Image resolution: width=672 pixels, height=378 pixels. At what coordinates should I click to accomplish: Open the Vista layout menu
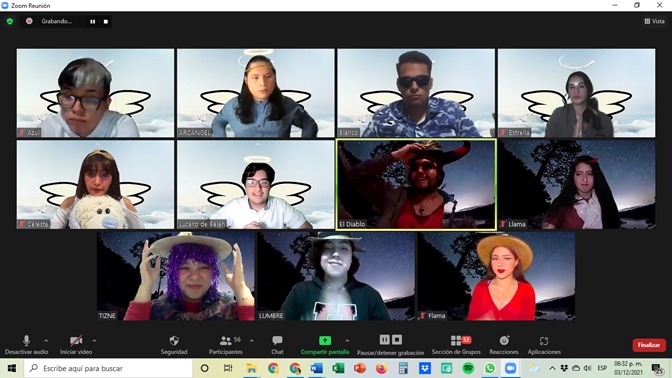point(654,21)
